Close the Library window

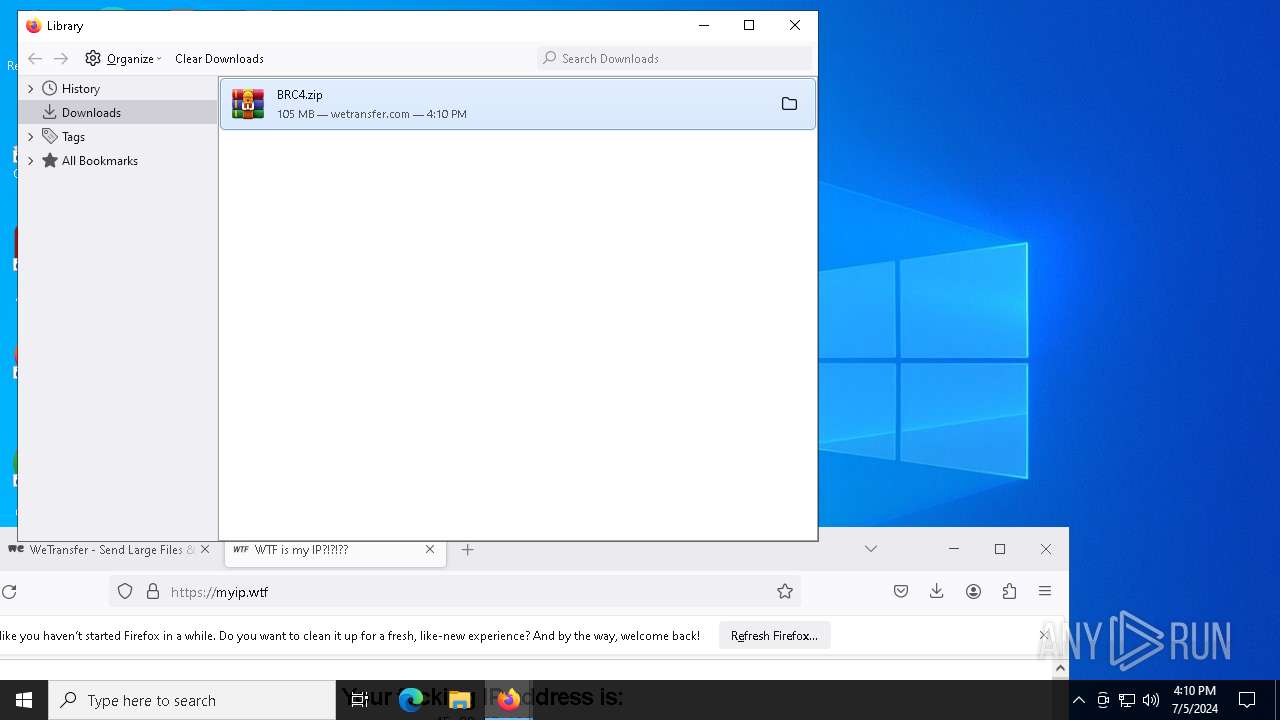[795, 26]
